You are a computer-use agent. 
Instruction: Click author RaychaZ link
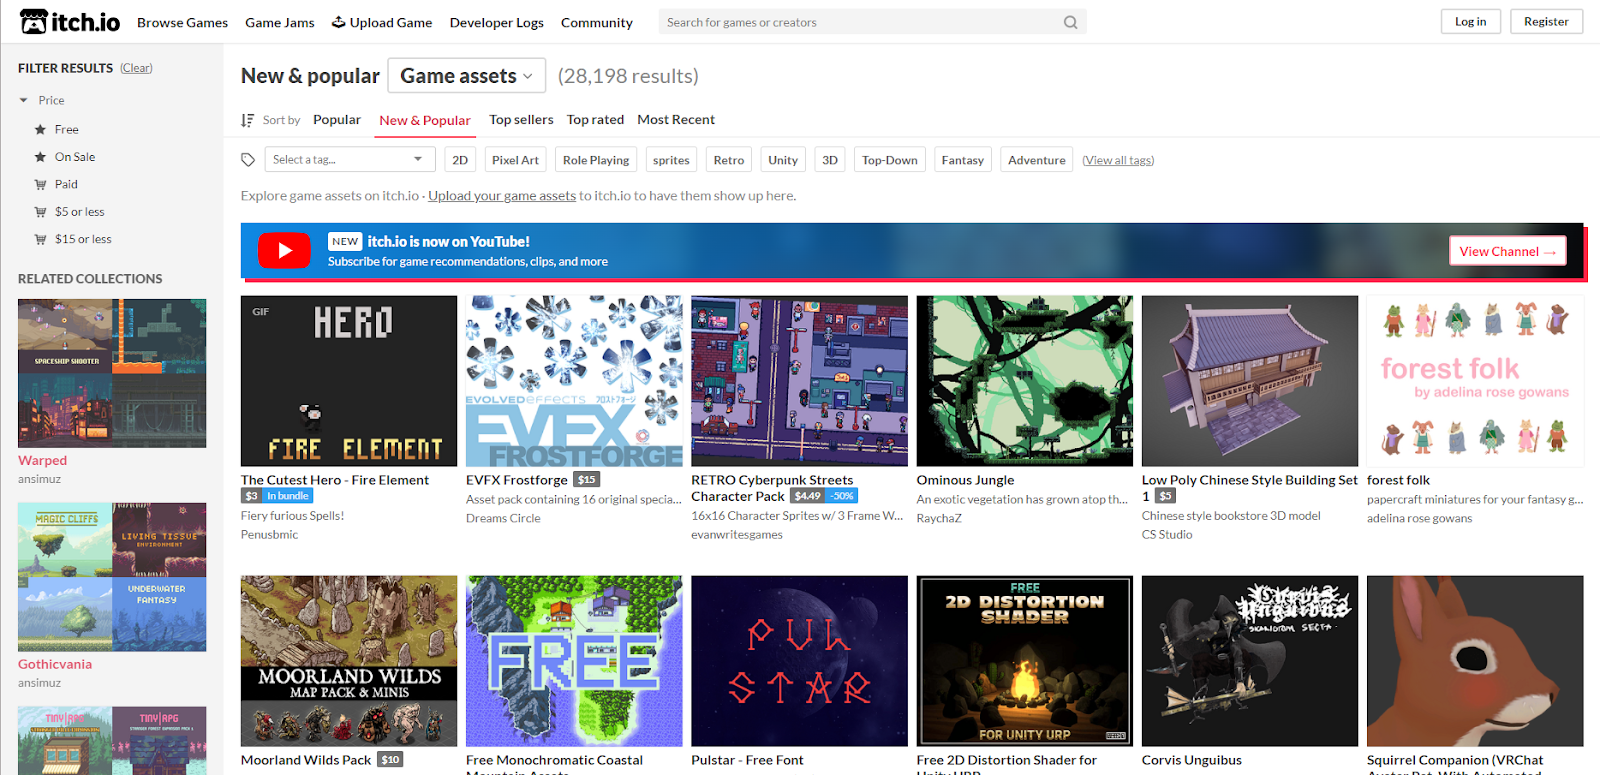click(939, 518)
